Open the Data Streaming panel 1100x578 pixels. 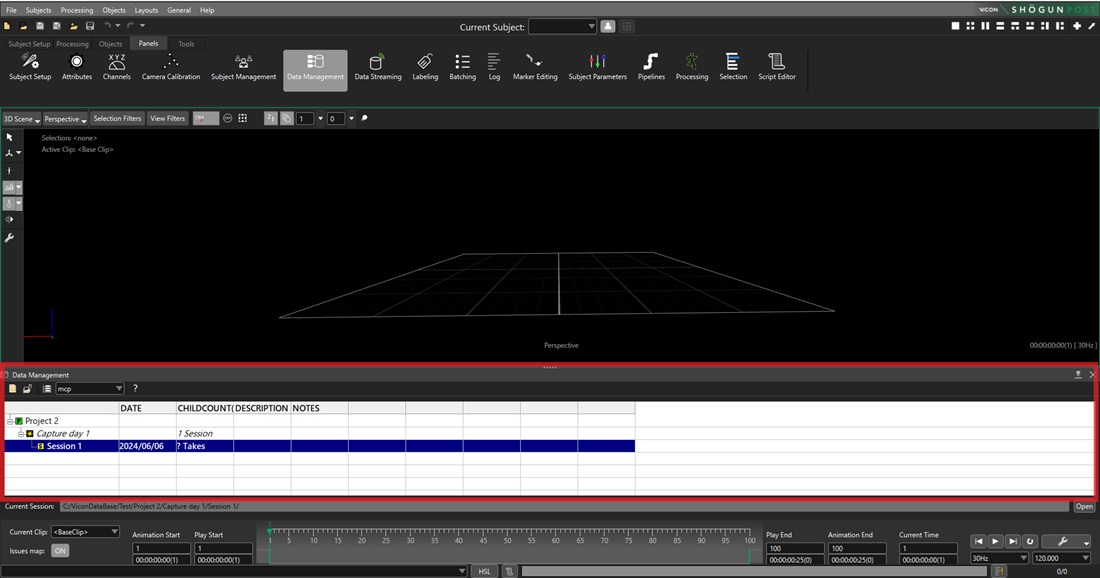click(377, 67)
